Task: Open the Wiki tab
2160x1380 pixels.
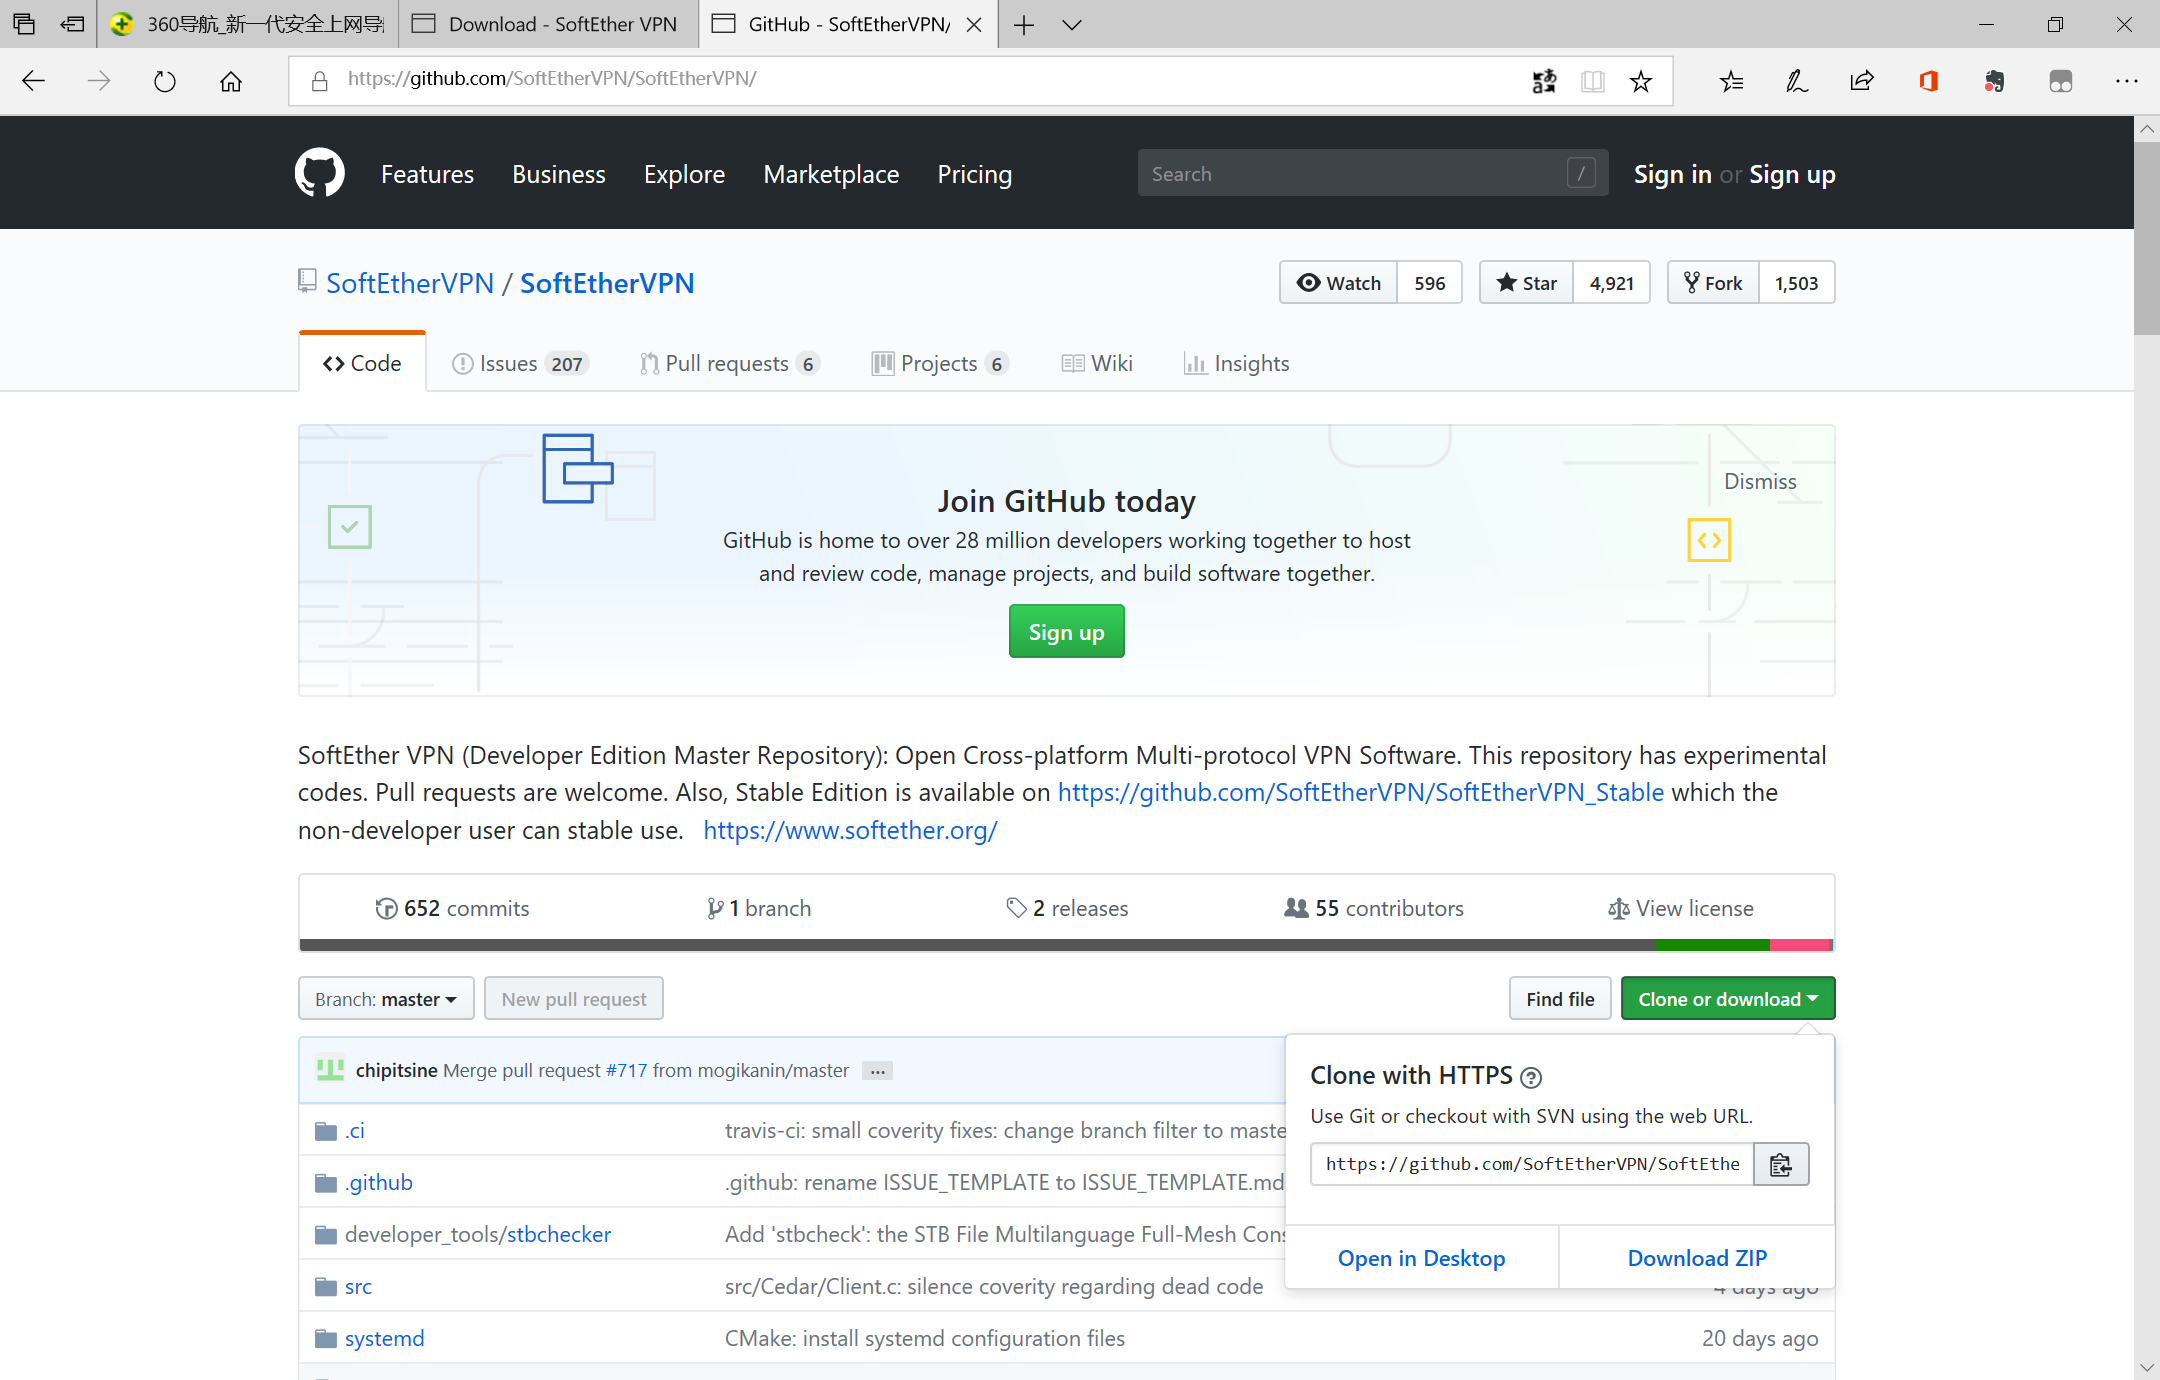Action: [1097, 363]
